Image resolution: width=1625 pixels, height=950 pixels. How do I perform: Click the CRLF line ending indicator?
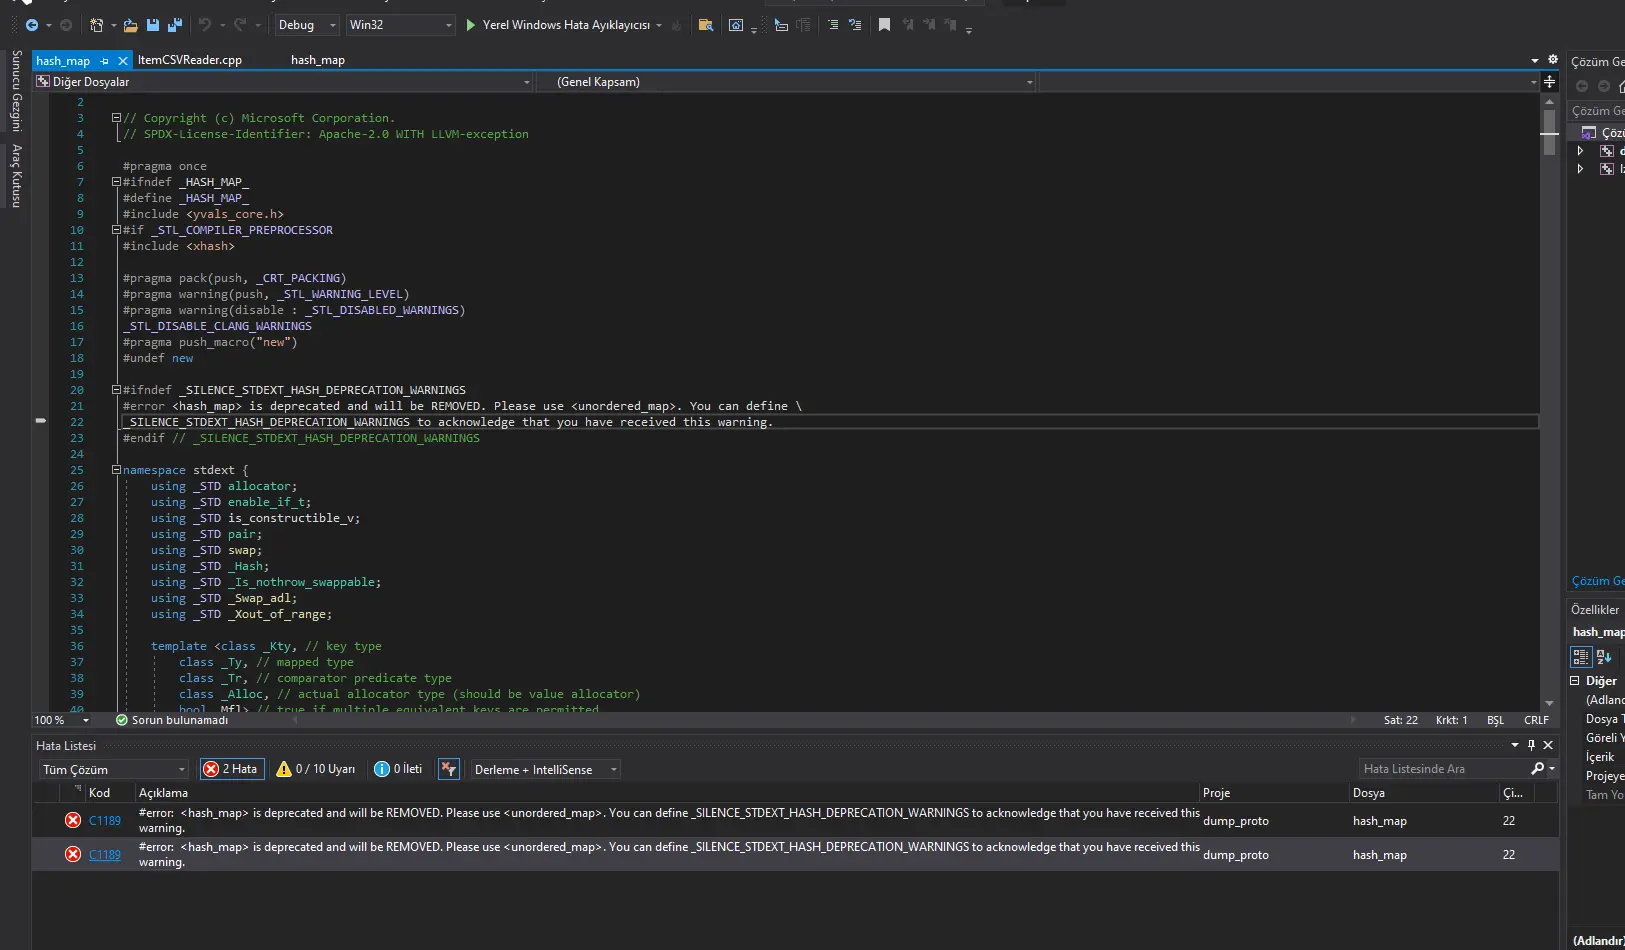(x=1536, y=720)
